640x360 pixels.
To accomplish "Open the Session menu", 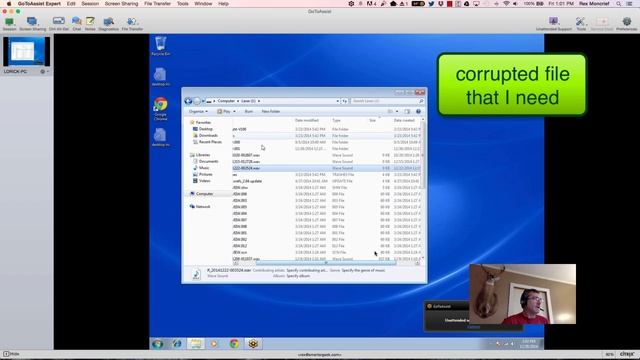I will [x=90, y=4].
